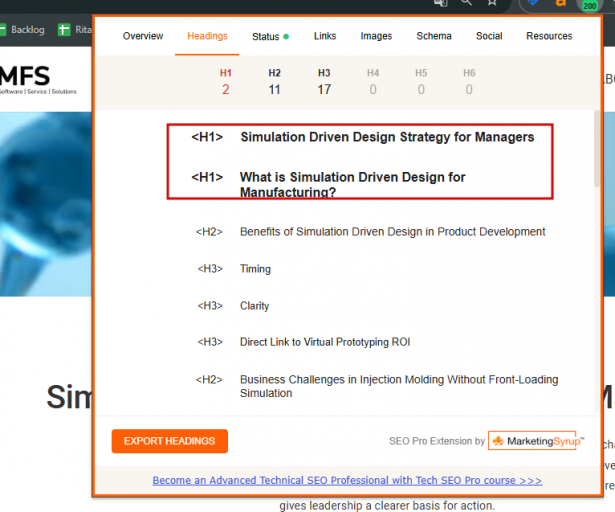
Task: Open the Links tab
Action: [325, 36]
